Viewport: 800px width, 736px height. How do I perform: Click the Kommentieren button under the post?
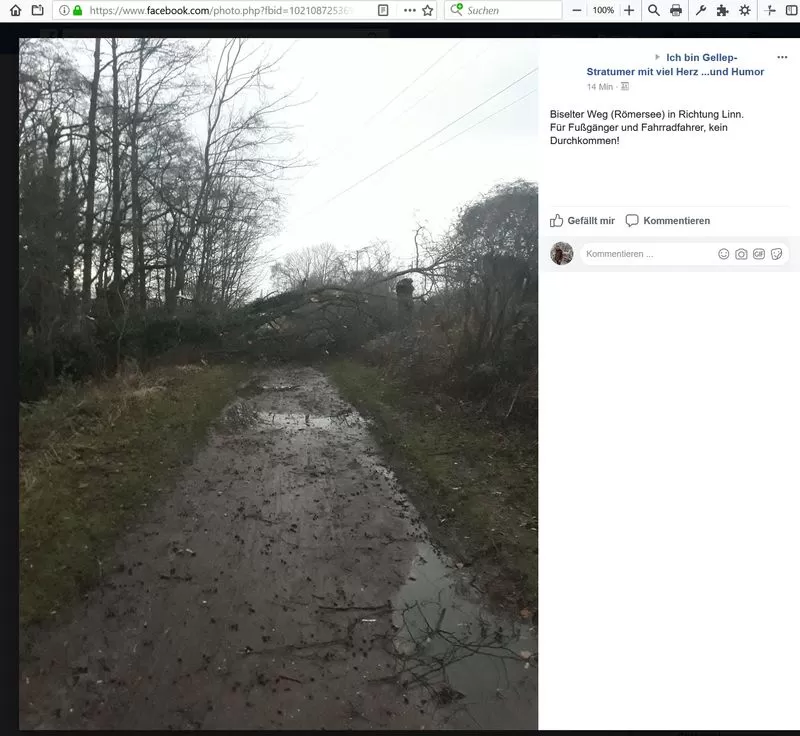click(x=667, y=221)
